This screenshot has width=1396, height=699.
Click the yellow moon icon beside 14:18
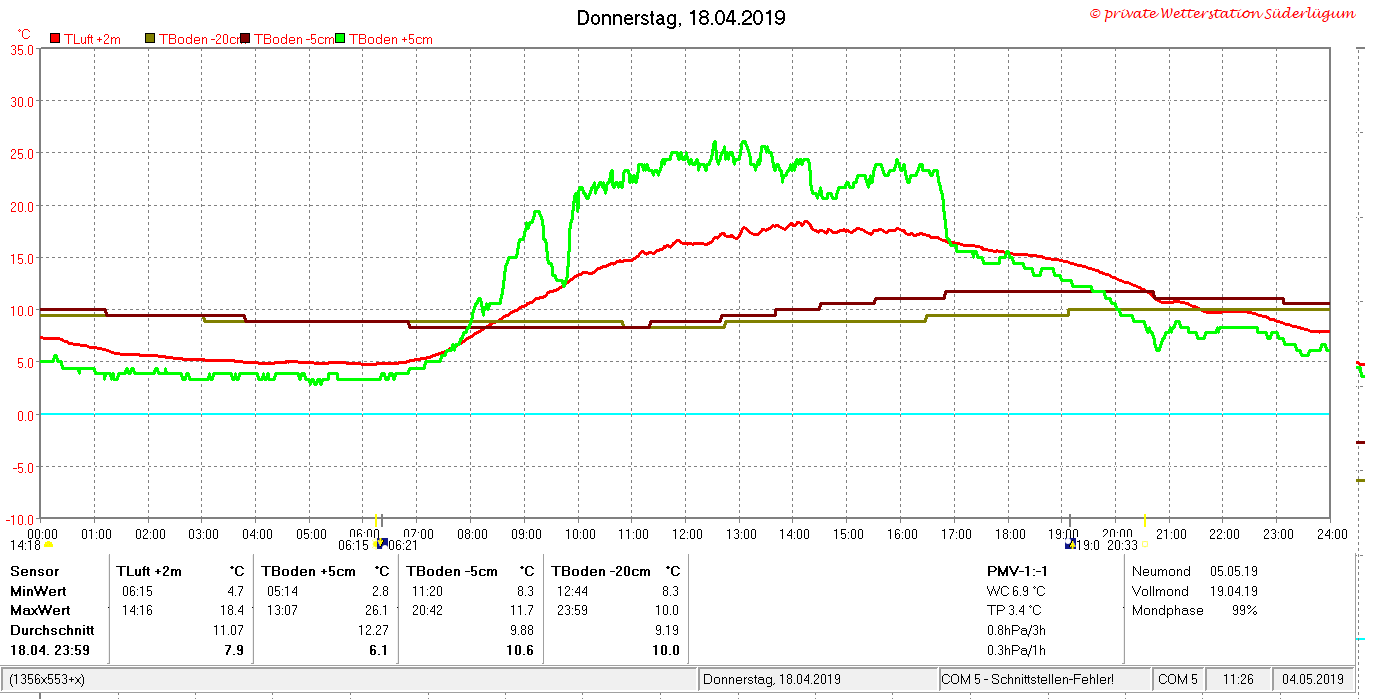48,545
